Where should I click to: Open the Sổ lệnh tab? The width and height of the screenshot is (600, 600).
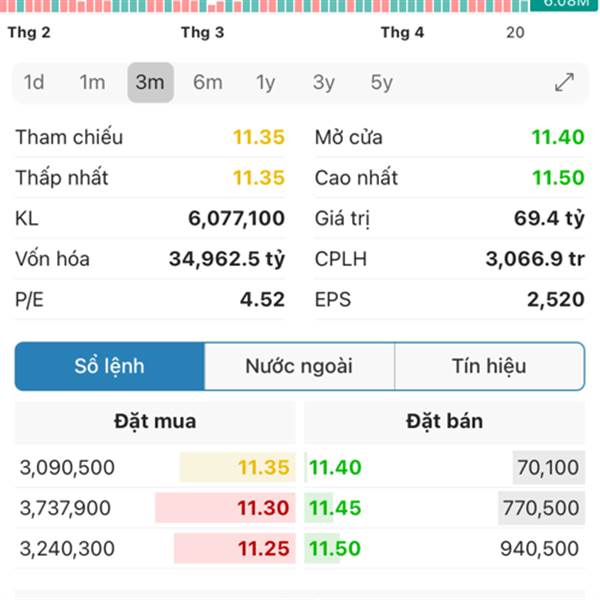109,366
